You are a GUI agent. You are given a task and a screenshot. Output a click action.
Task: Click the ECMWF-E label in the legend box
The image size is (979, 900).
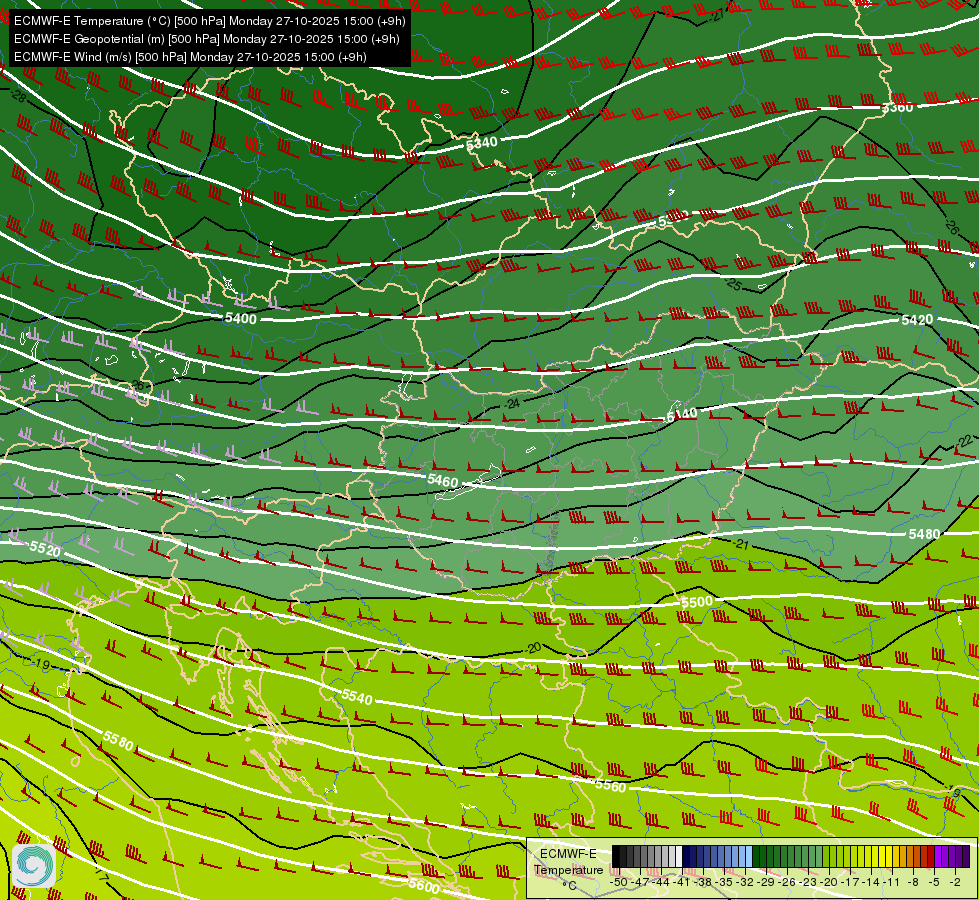pos(568,854)
